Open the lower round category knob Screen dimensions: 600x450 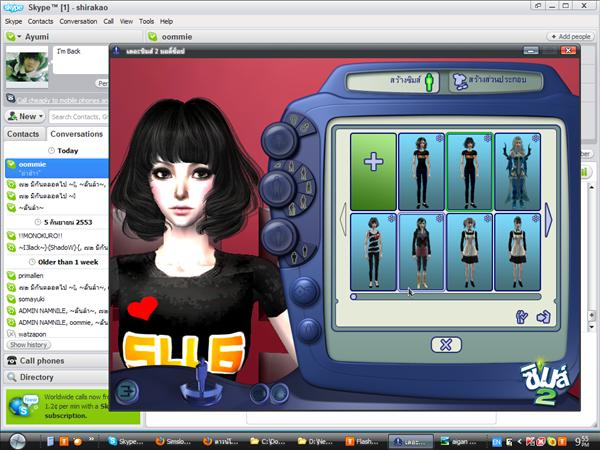tap(279, 236)
